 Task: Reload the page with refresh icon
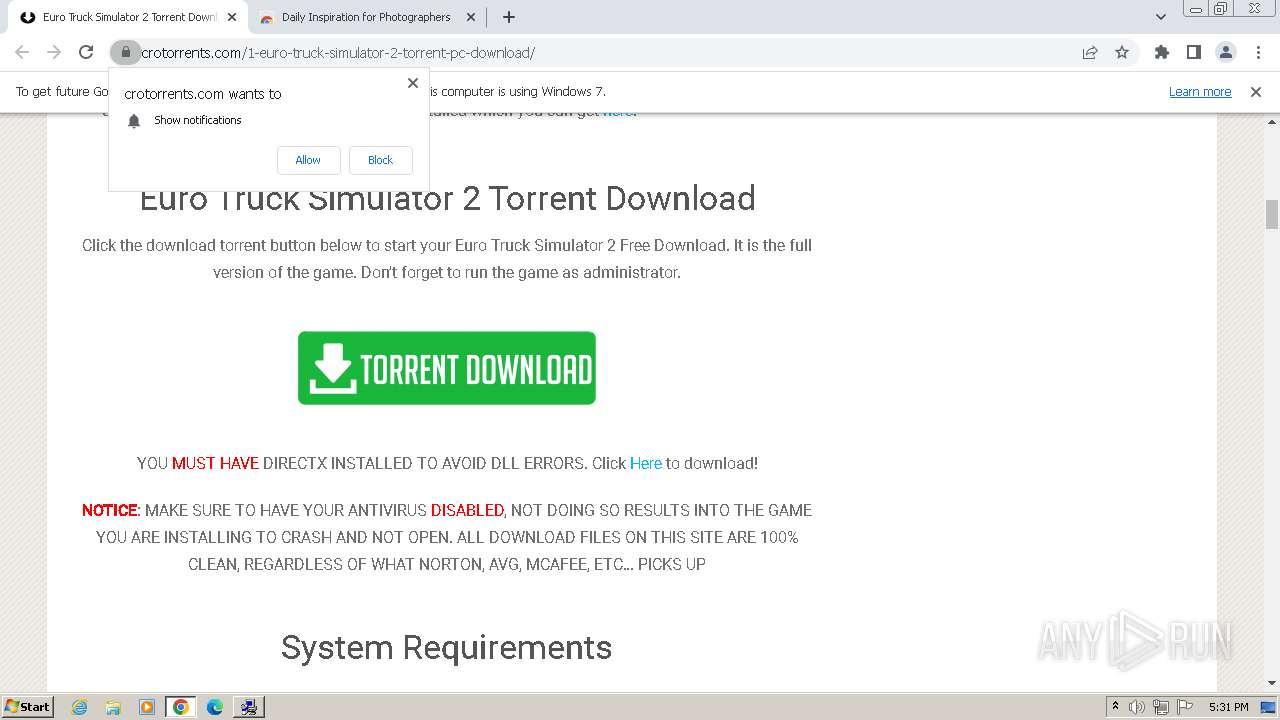[86, 52]
